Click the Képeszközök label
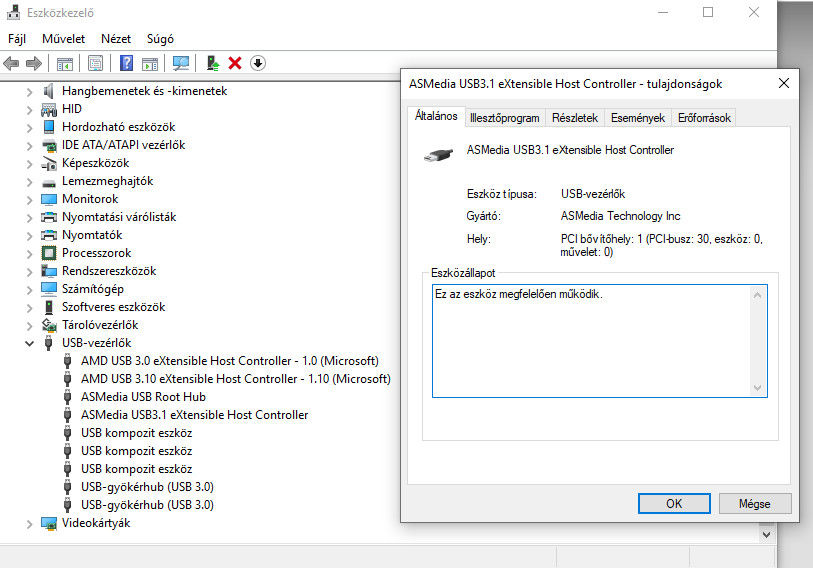This screenshot has height=568, width=813. pyautogui.click(x=95, y=163)
